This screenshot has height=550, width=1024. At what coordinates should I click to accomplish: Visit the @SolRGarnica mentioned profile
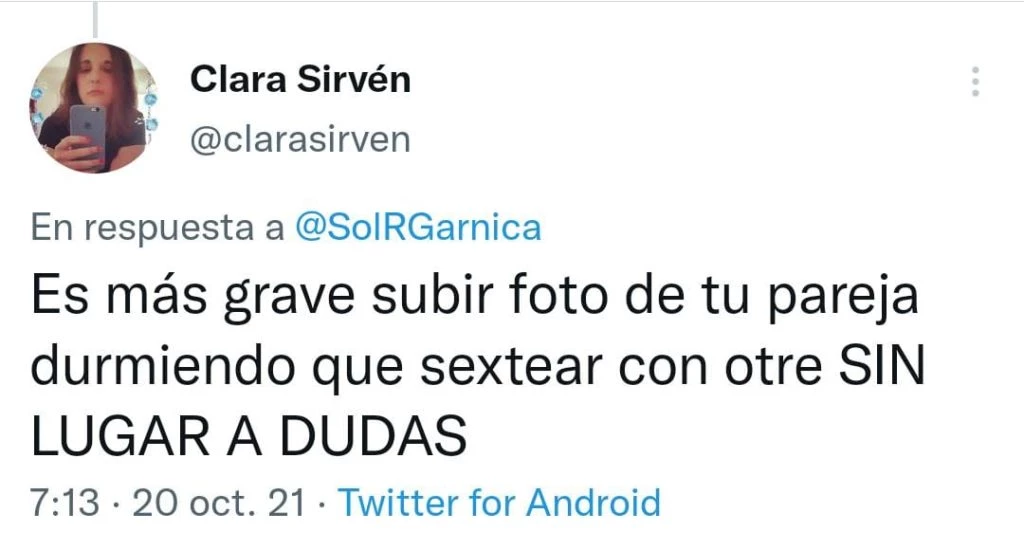coord(418,227)
